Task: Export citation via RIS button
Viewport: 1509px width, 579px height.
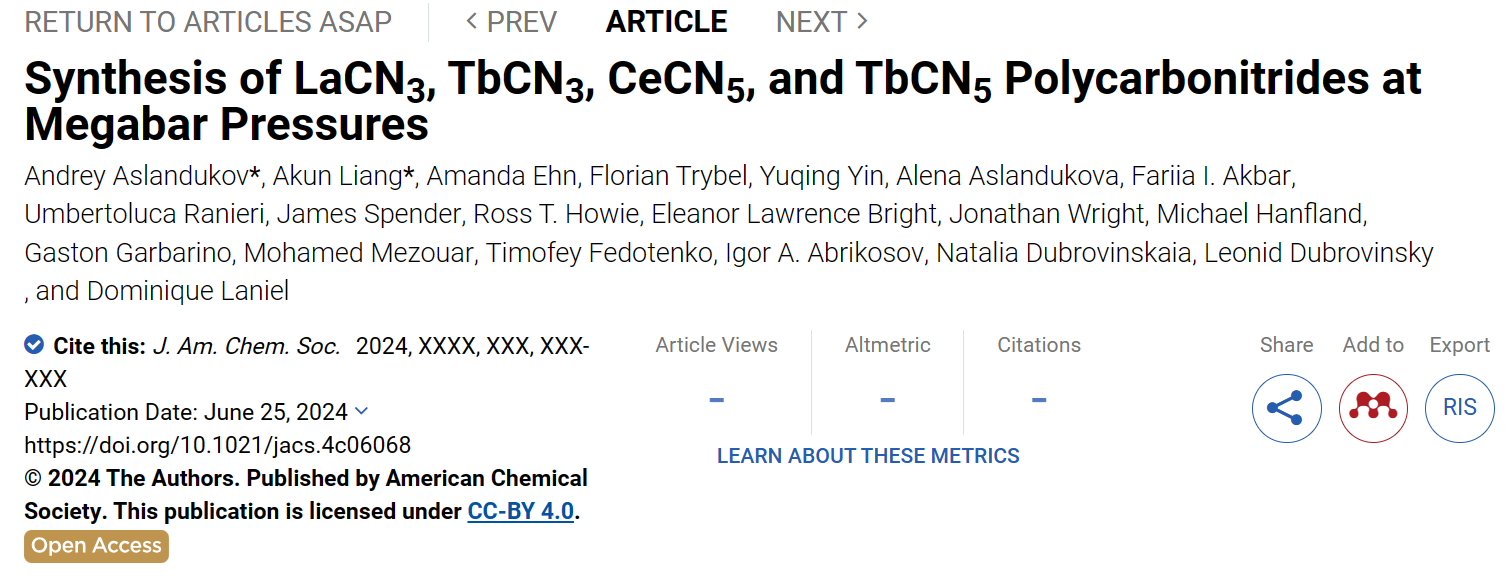Action: 1459,408
